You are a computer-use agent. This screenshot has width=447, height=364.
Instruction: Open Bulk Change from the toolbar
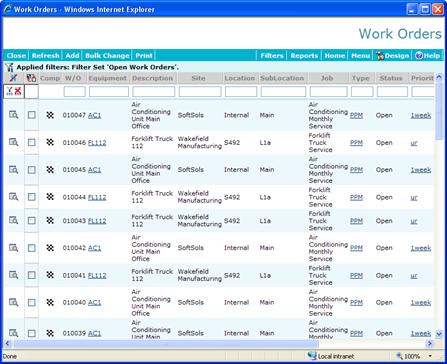click(x=107, y=56)
